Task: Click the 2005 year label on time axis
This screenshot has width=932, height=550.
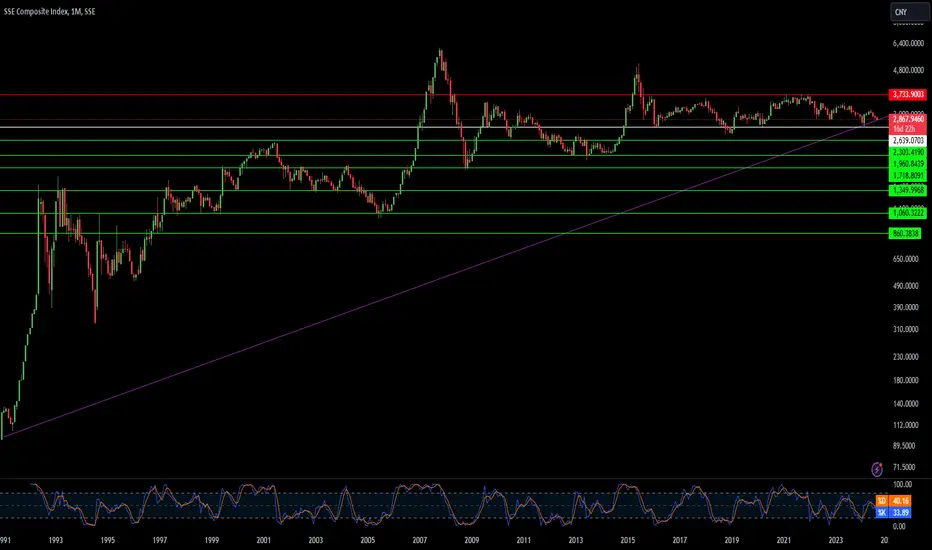Action: (x=368, y=540)
